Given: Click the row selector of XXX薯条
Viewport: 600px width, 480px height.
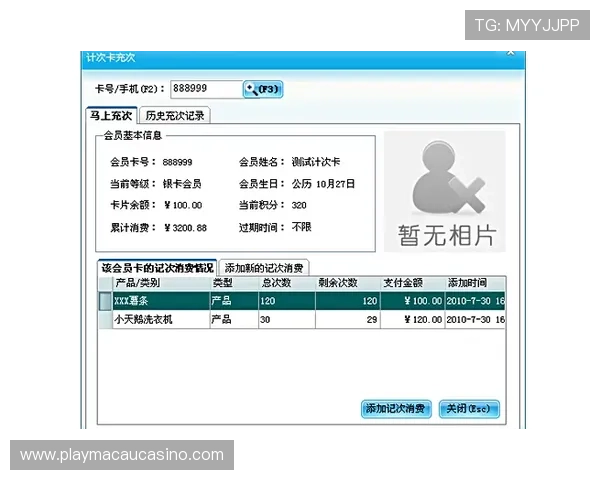Looking at the screenshot, I should [105, 301].
